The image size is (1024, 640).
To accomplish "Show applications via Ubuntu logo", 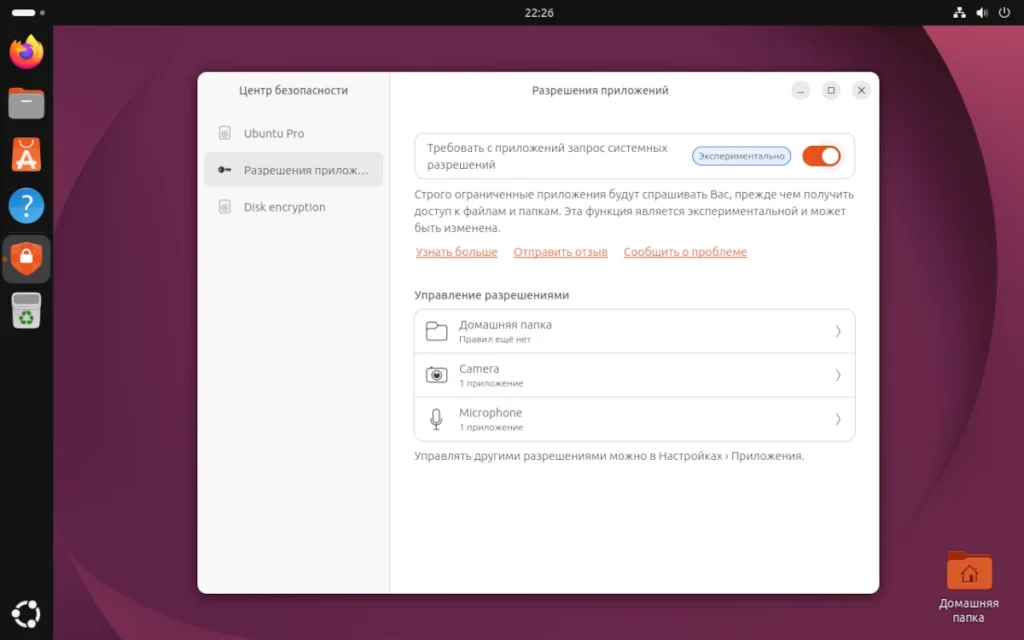I will coord(26,614).
